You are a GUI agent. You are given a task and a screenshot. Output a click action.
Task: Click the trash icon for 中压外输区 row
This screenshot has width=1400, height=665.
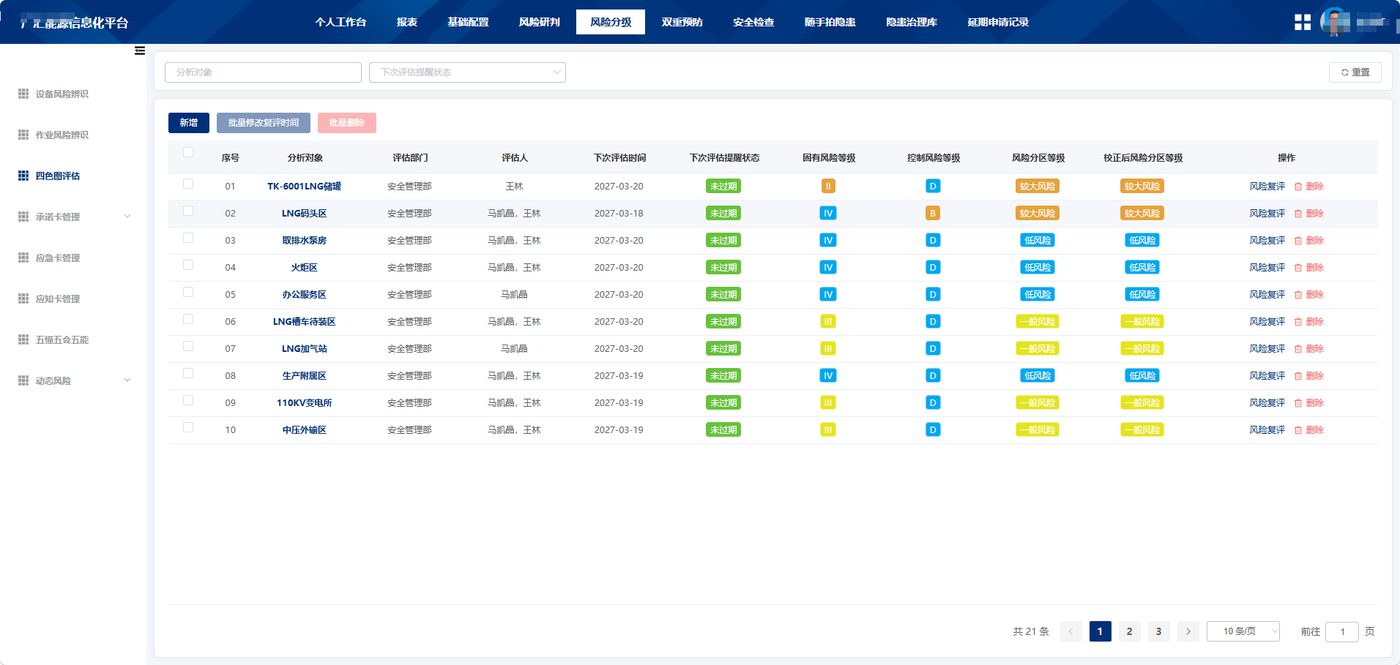1298,429
